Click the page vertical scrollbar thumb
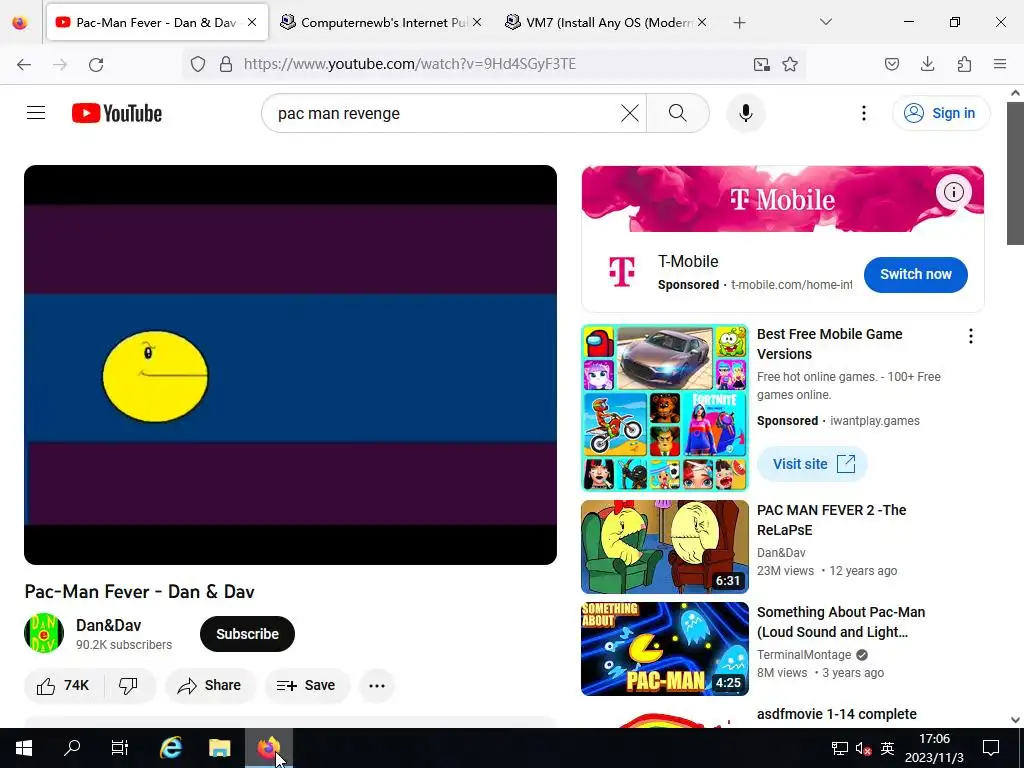Screen dimensions: 1024x768 click(1015, 173)
